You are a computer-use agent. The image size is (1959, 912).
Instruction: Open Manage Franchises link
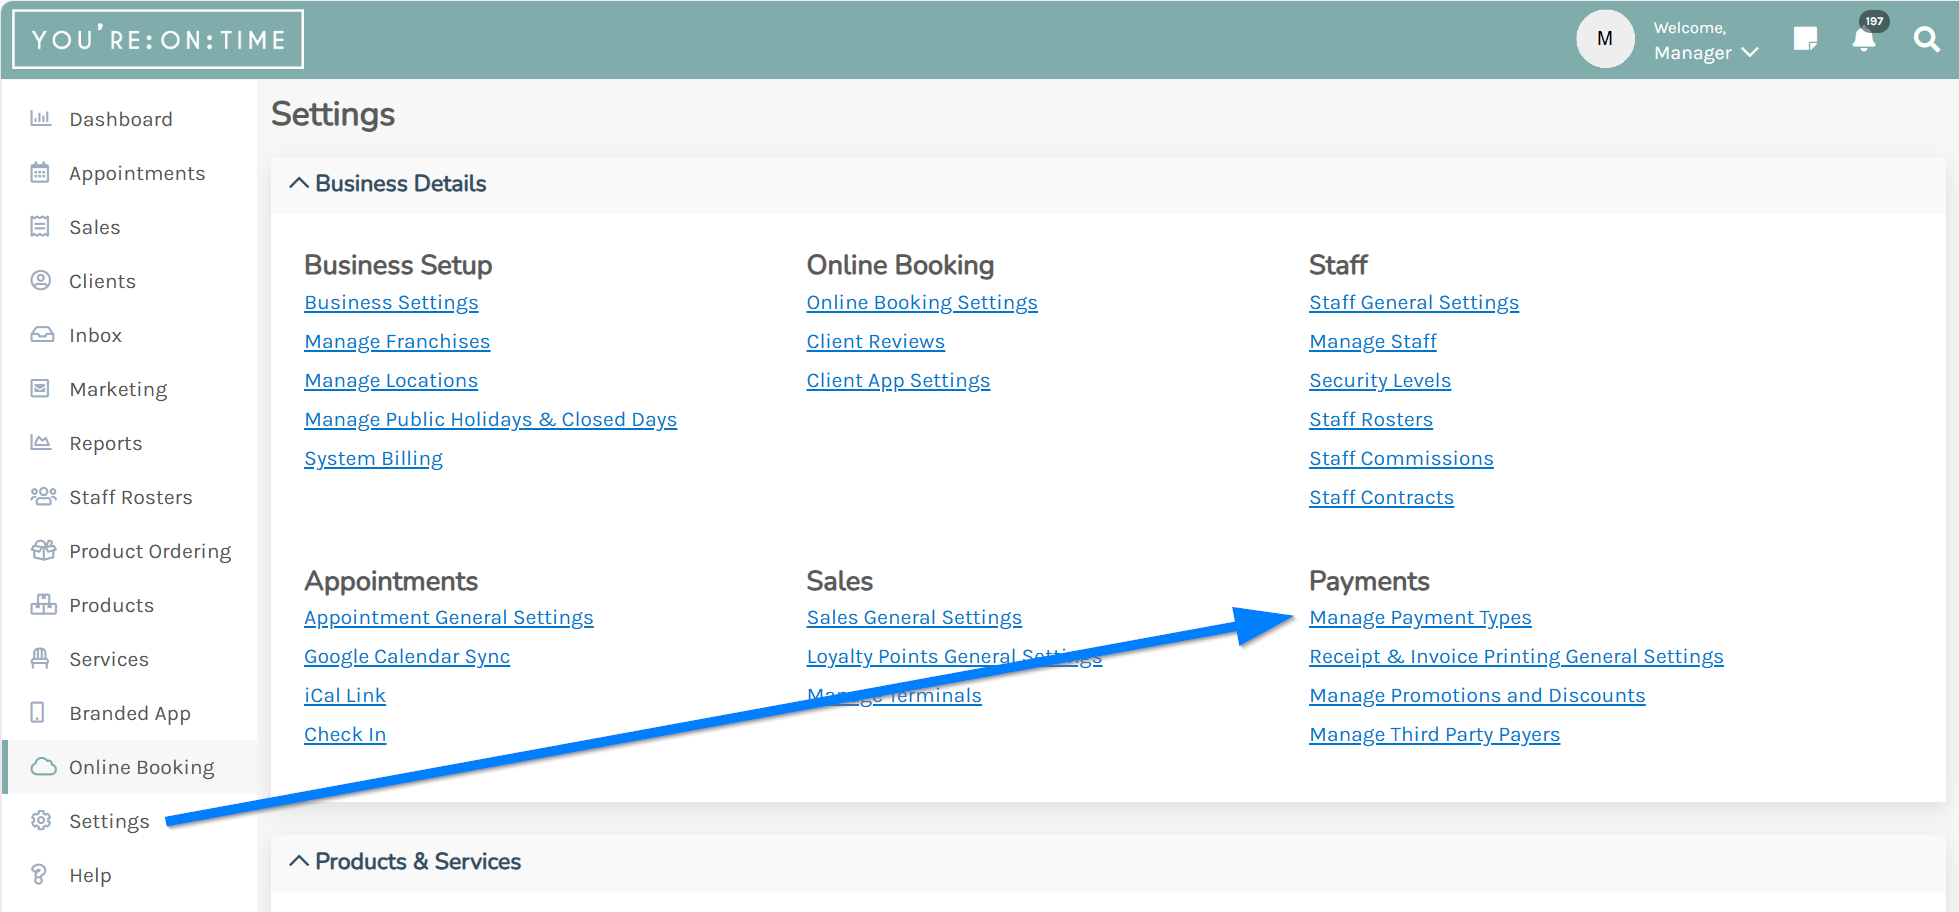tap(397, 341)
